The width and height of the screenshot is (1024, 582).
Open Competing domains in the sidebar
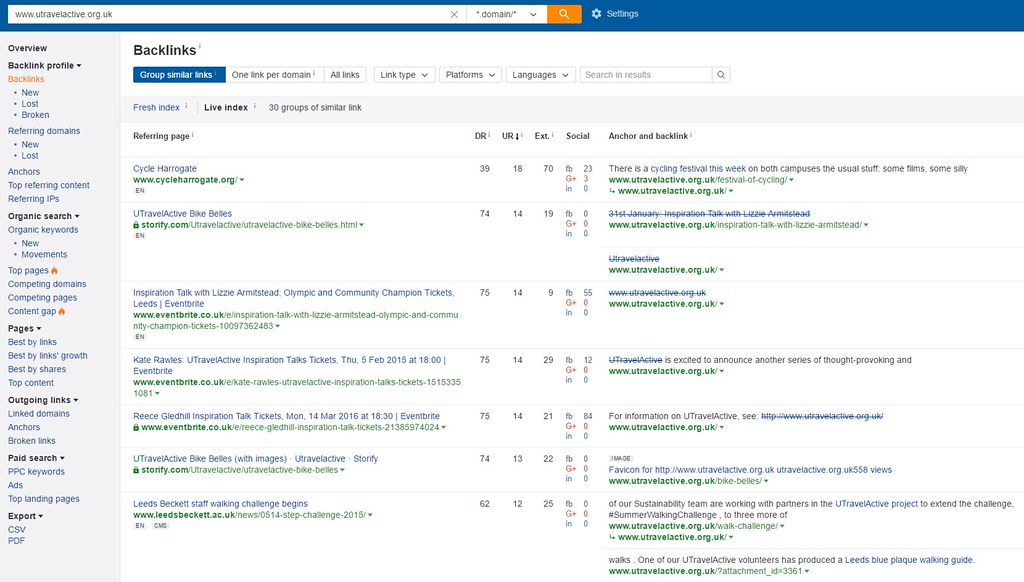(x=47, y=284)
